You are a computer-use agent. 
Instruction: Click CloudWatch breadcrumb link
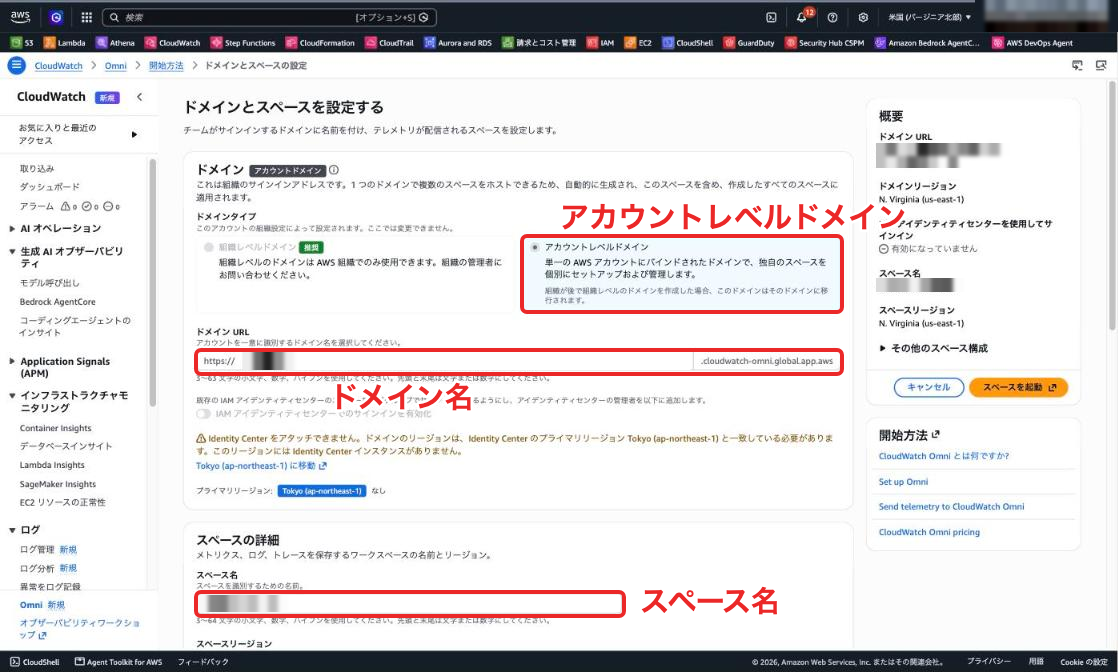pos(58,66)
